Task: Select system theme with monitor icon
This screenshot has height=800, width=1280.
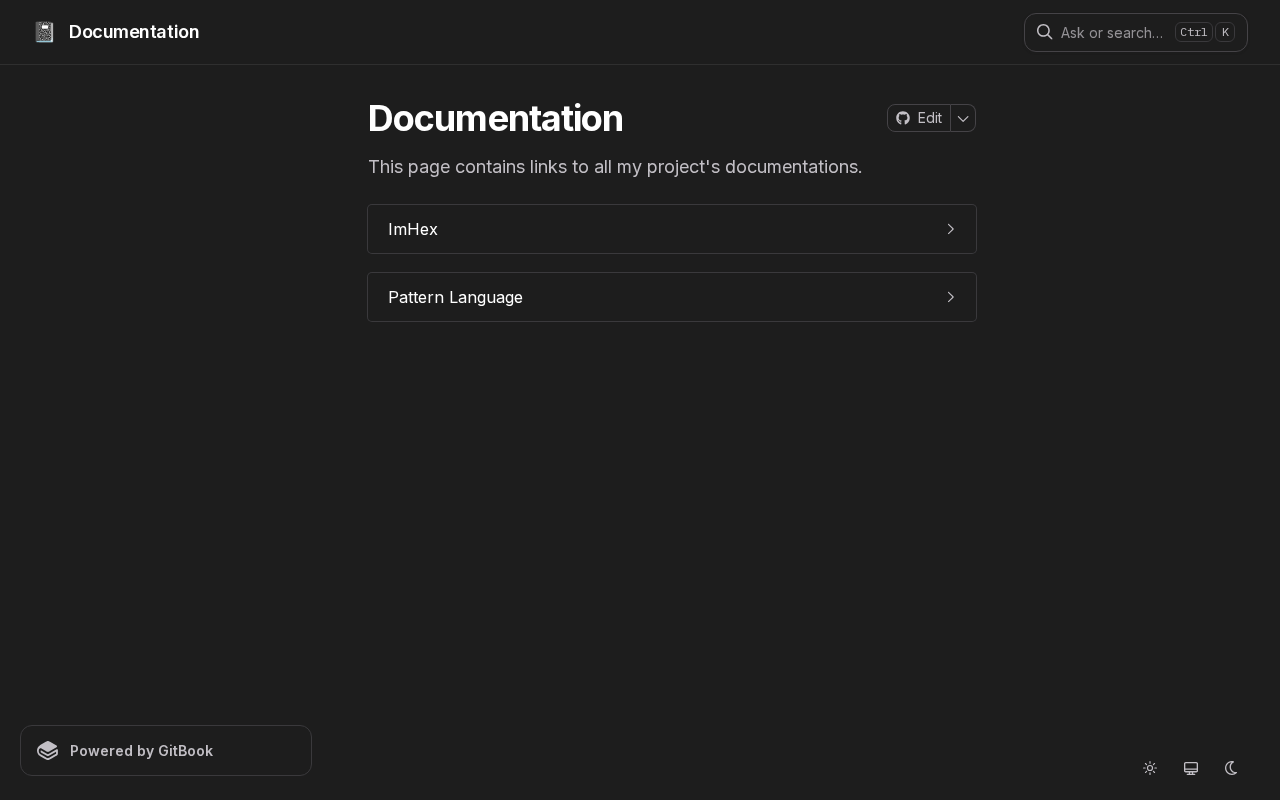Action: 1191,768
